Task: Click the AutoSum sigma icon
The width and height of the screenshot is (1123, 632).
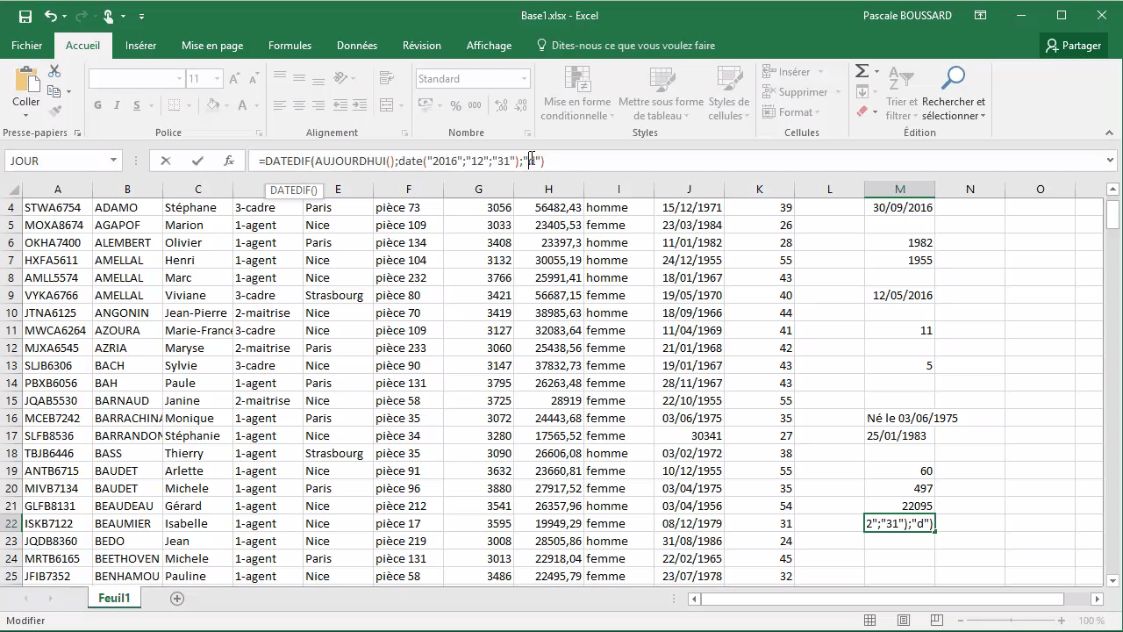Action: [861, 72]
